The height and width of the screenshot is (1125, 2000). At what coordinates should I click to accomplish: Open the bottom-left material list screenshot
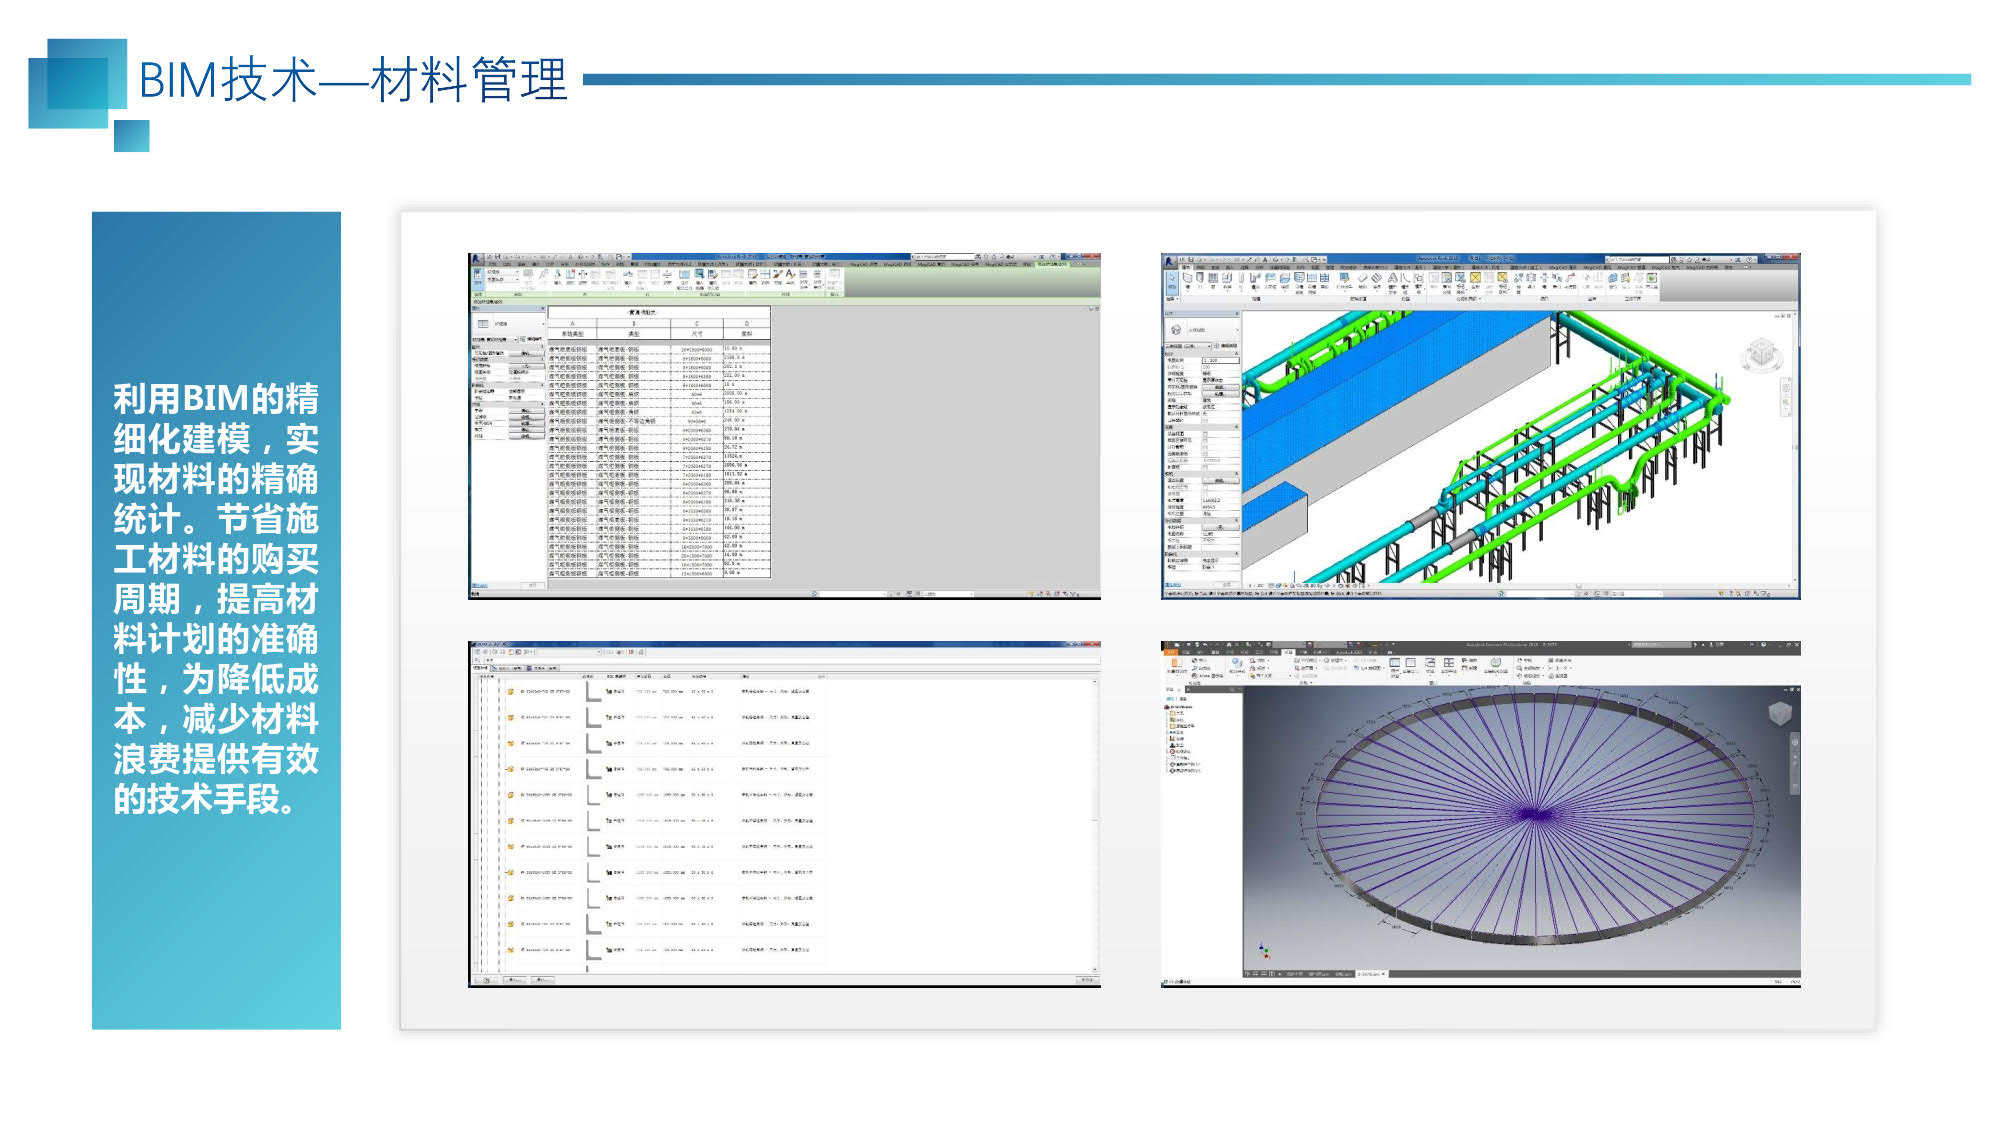(x=785, y=814)
